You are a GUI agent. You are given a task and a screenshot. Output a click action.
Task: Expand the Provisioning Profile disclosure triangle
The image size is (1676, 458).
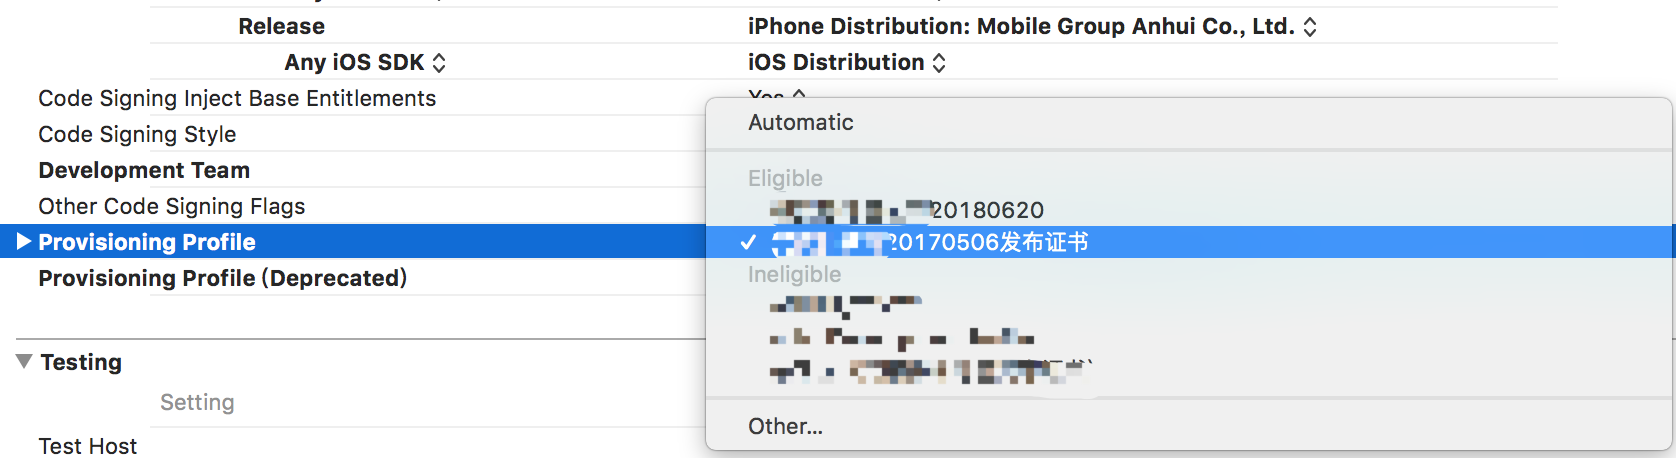pyautogui.click(x=25, y=242)
